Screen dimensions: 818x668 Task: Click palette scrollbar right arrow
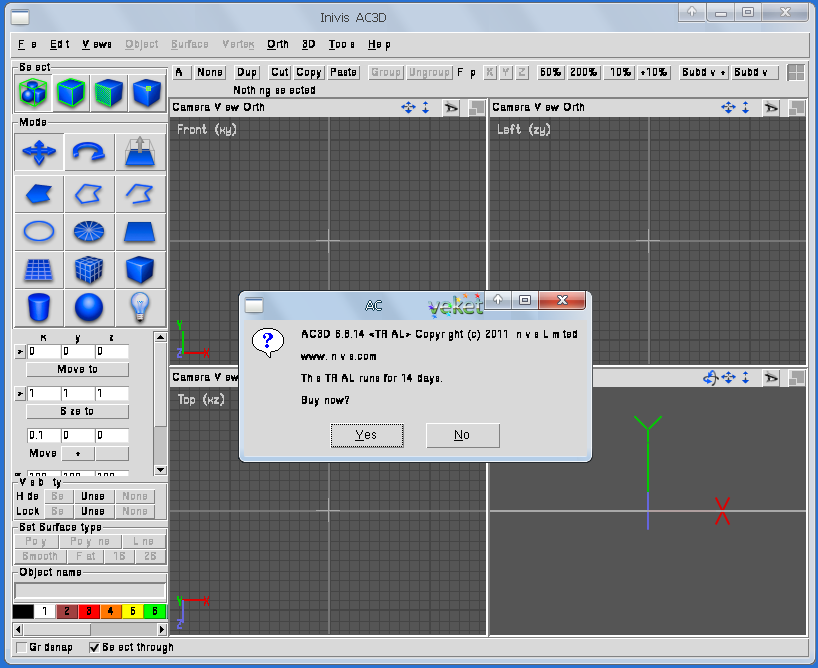coord(161,629)
